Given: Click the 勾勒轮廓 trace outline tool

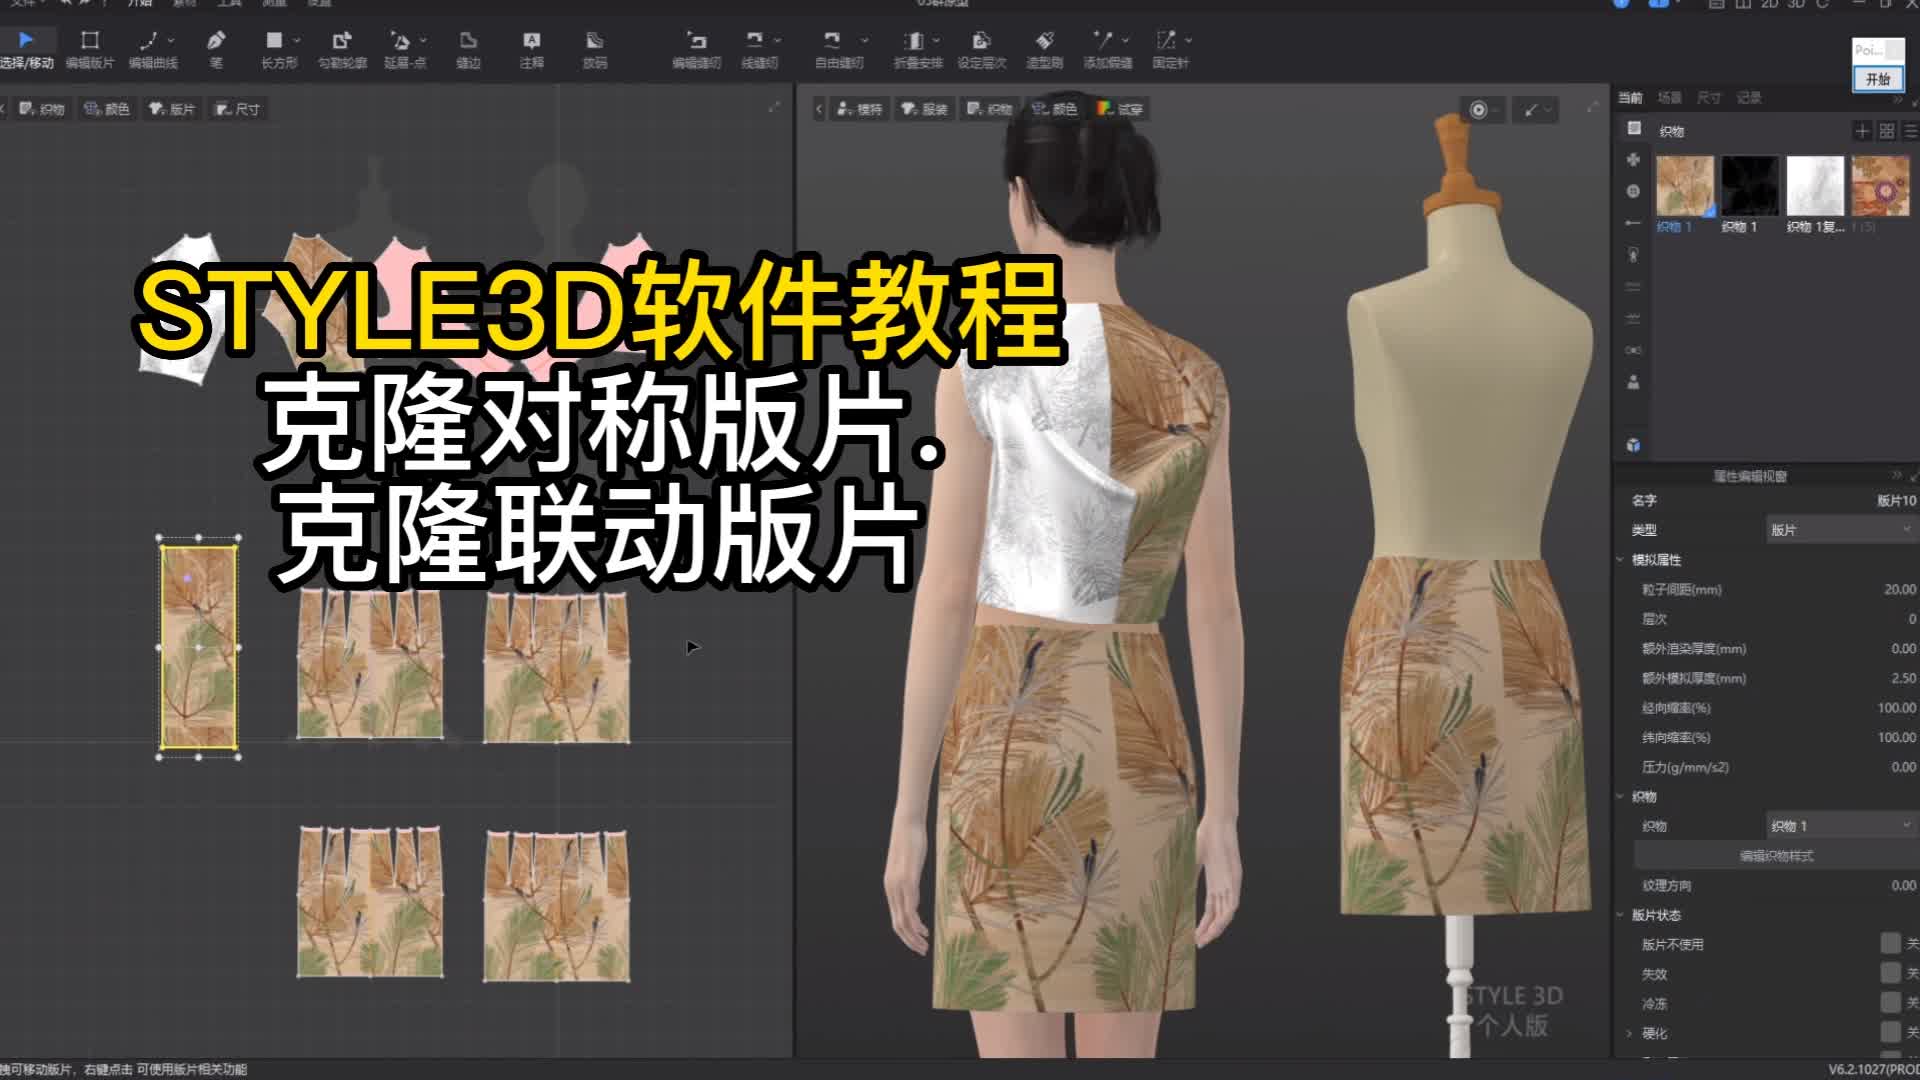Looking at the screenshot, I should 342,49.
